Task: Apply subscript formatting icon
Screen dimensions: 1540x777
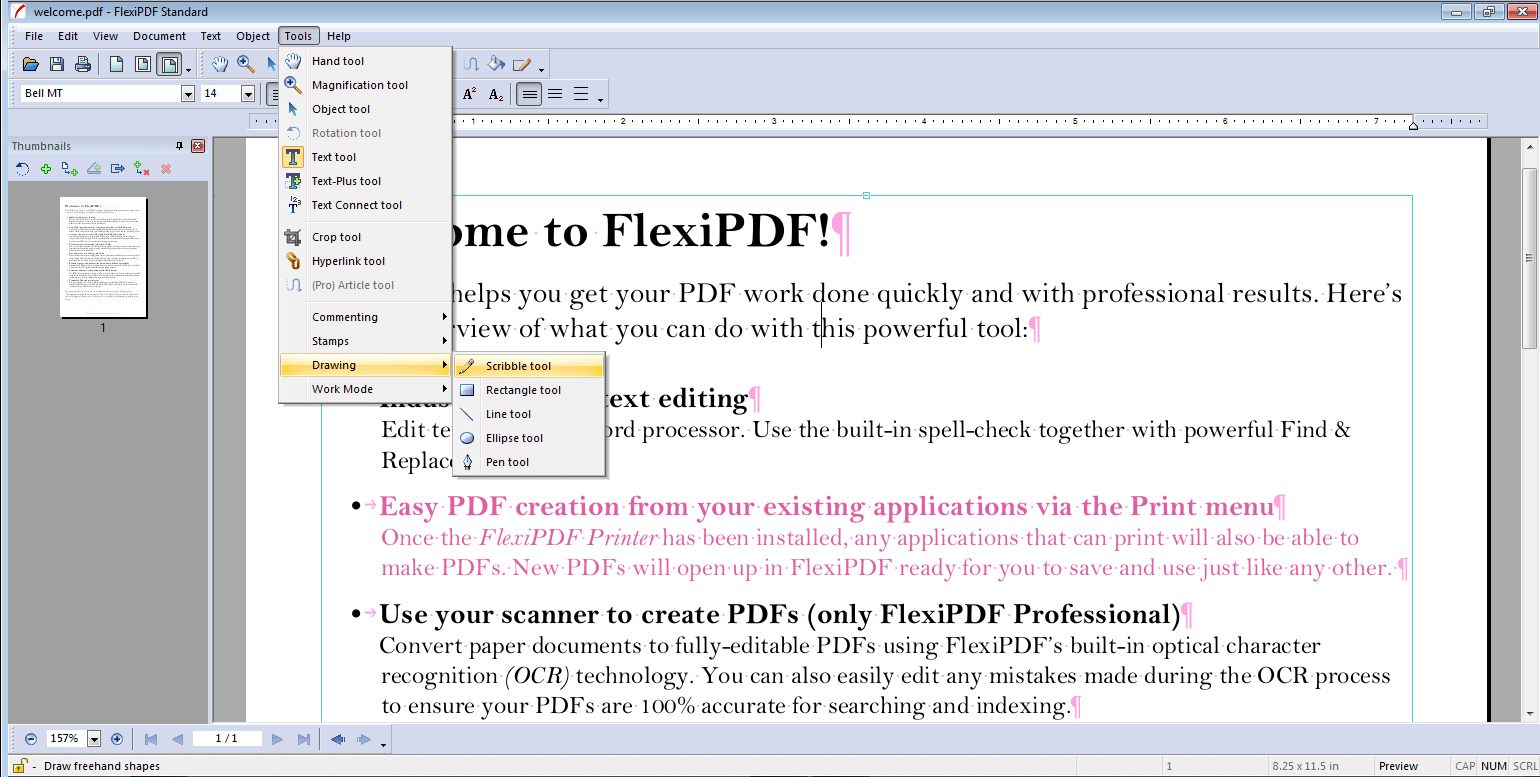Action: point(496,94)
